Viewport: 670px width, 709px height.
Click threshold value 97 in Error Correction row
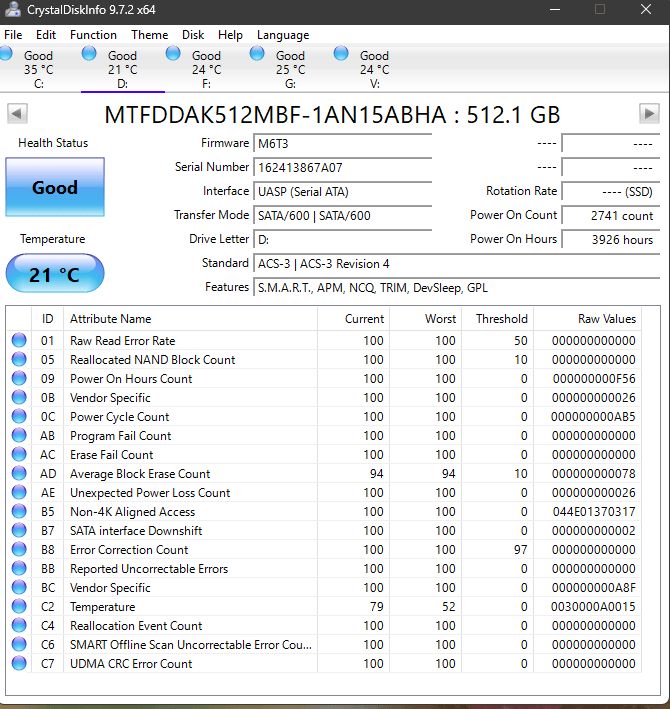(x=520, y=550)
